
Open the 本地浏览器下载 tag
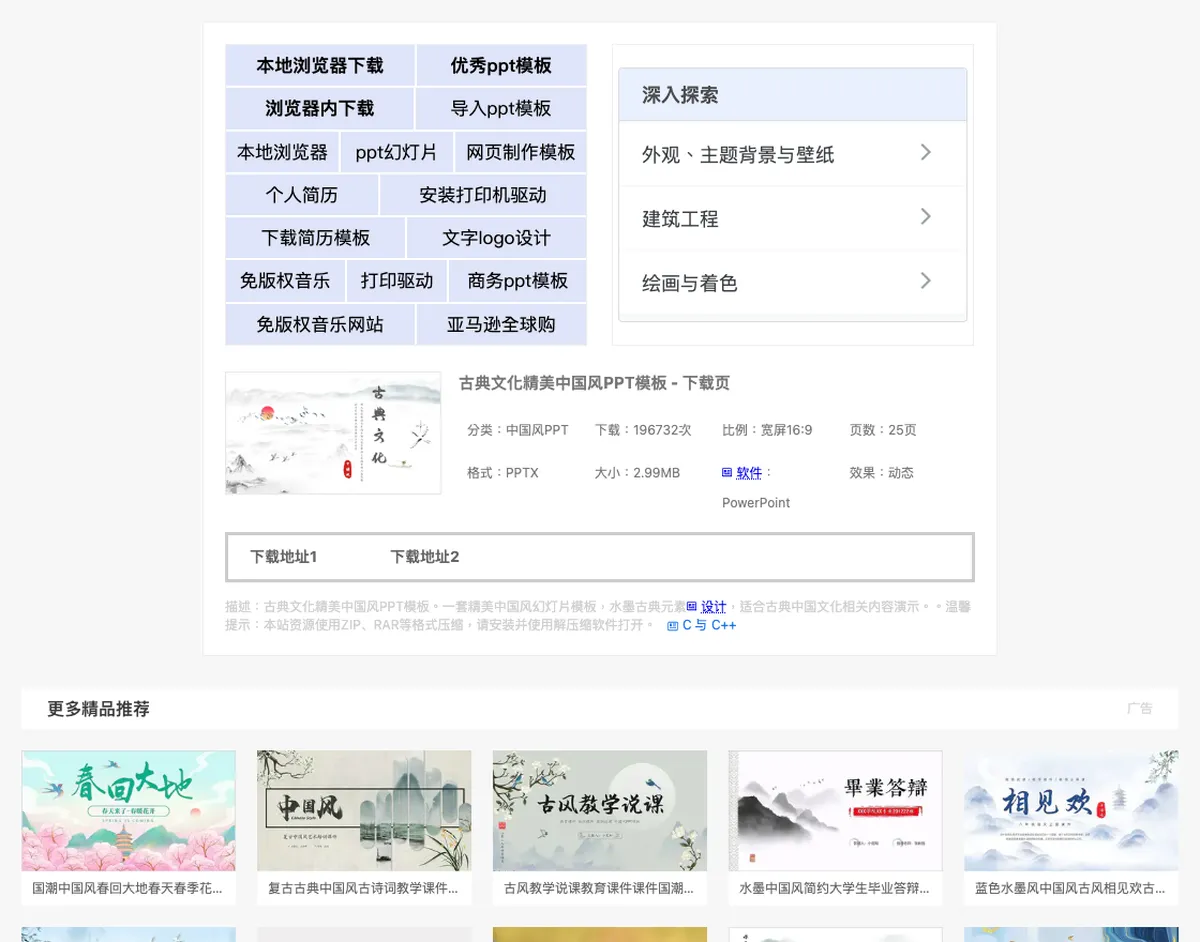click(320, 65)
